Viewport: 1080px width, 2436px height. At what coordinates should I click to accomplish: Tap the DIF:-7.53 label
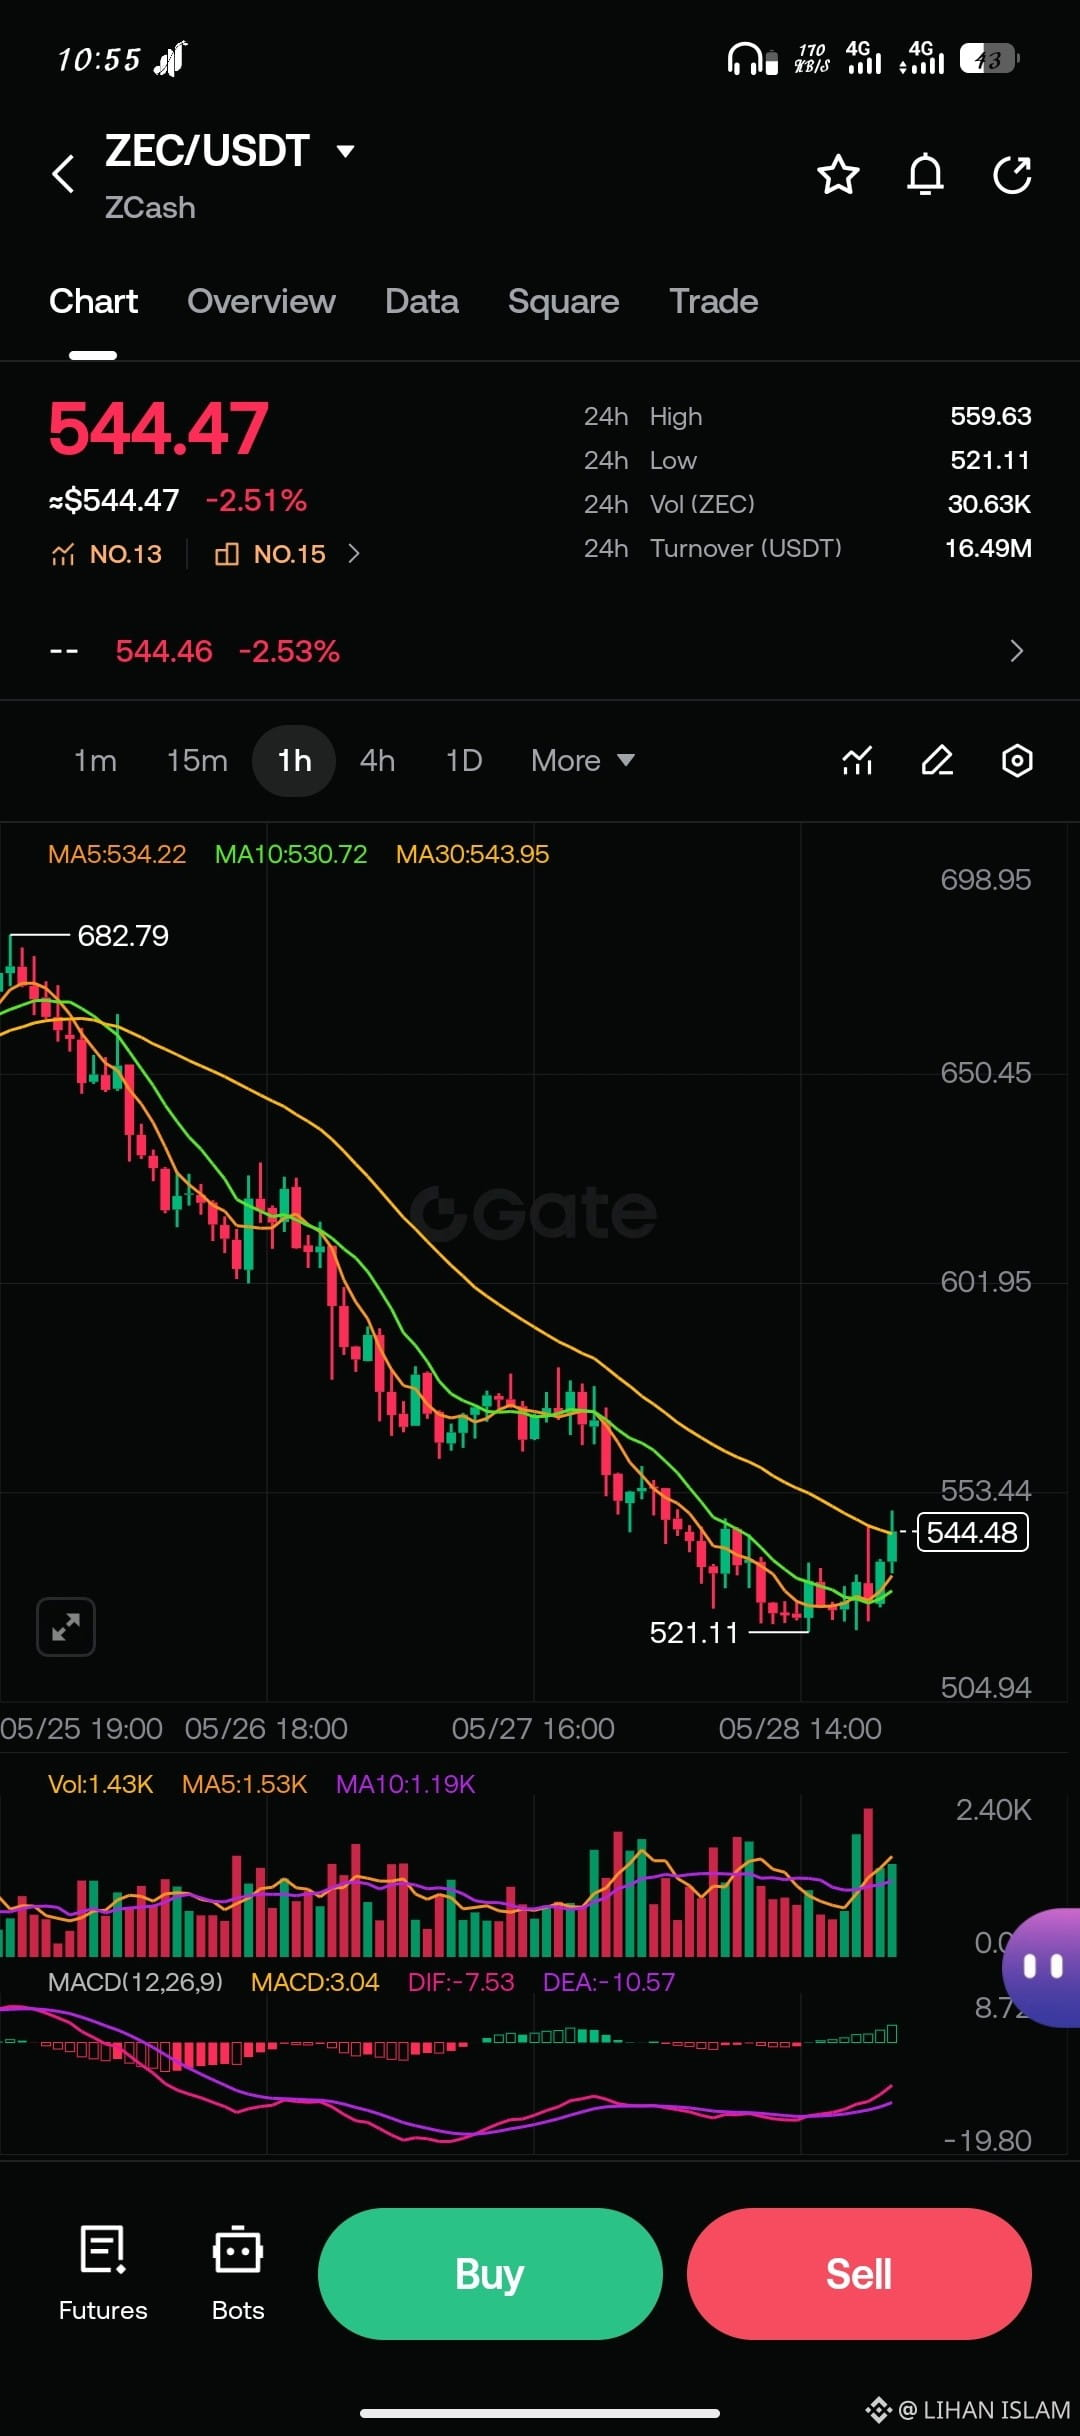461,1982
